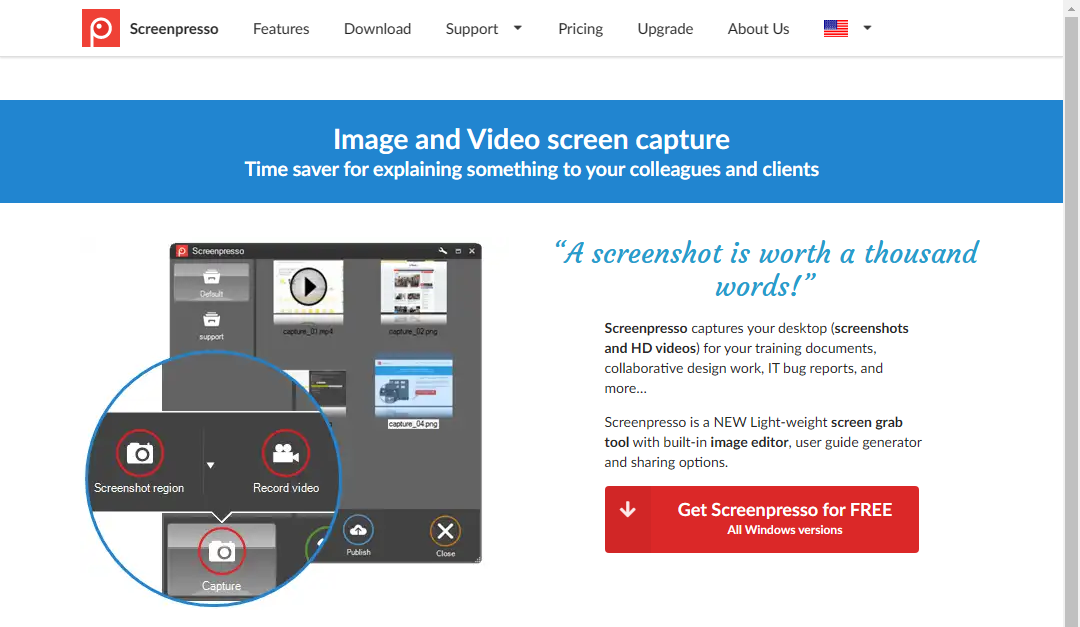Click the Close X circle icon
Image resolution: width=1080 pixels, height=627 pixels.
point(445,531)
